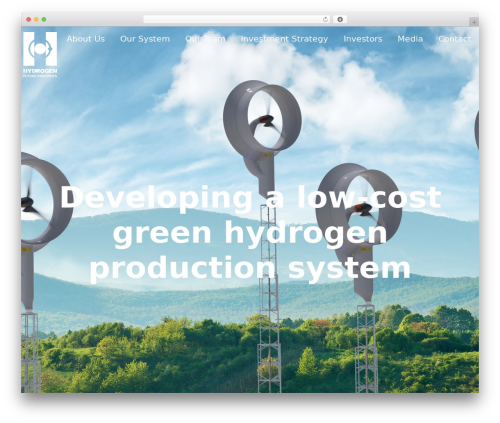Open the dark circular icon beside address bar
This screenshot has width=500, height=423.
(340, 20)
